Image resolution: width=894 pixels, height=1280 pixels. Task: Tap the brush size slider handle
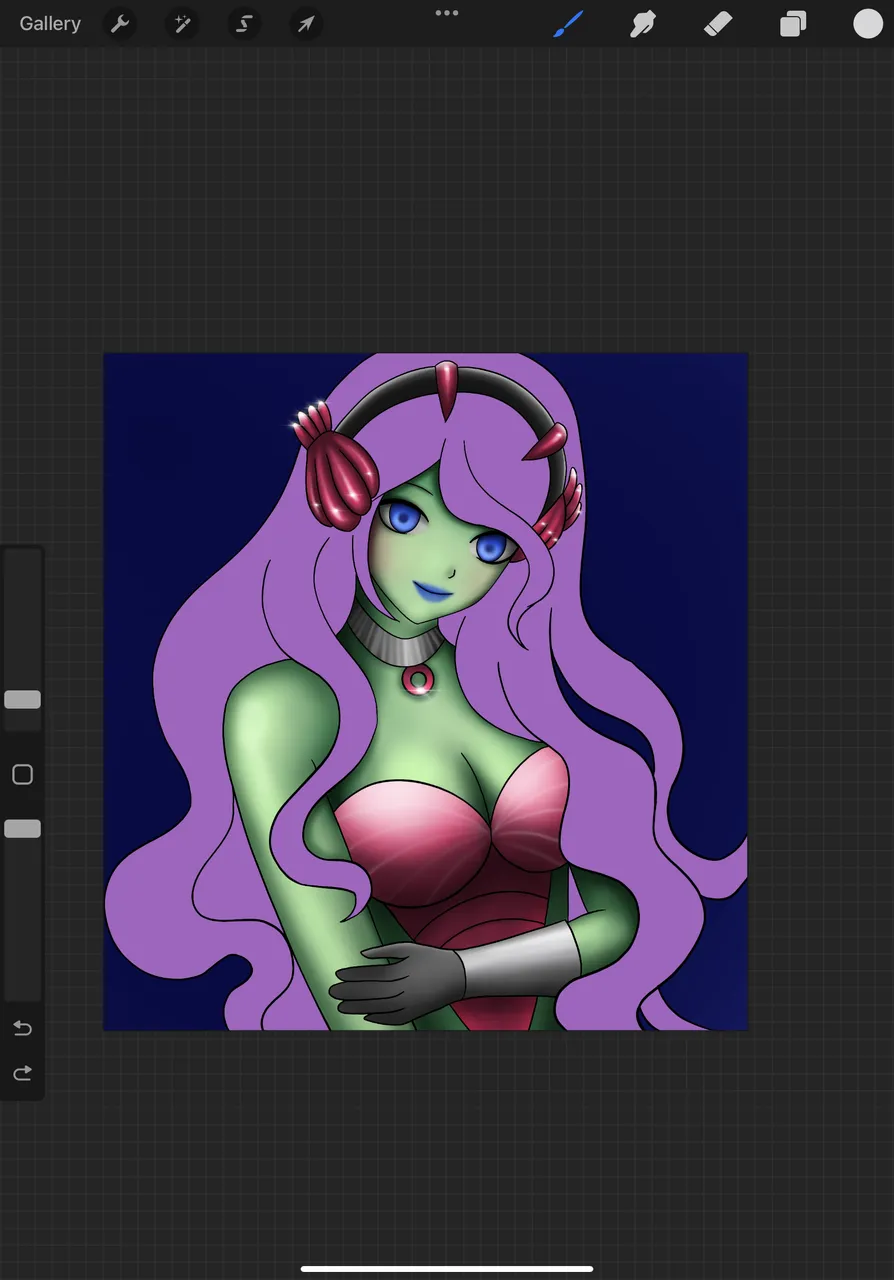tap(22, 700)
